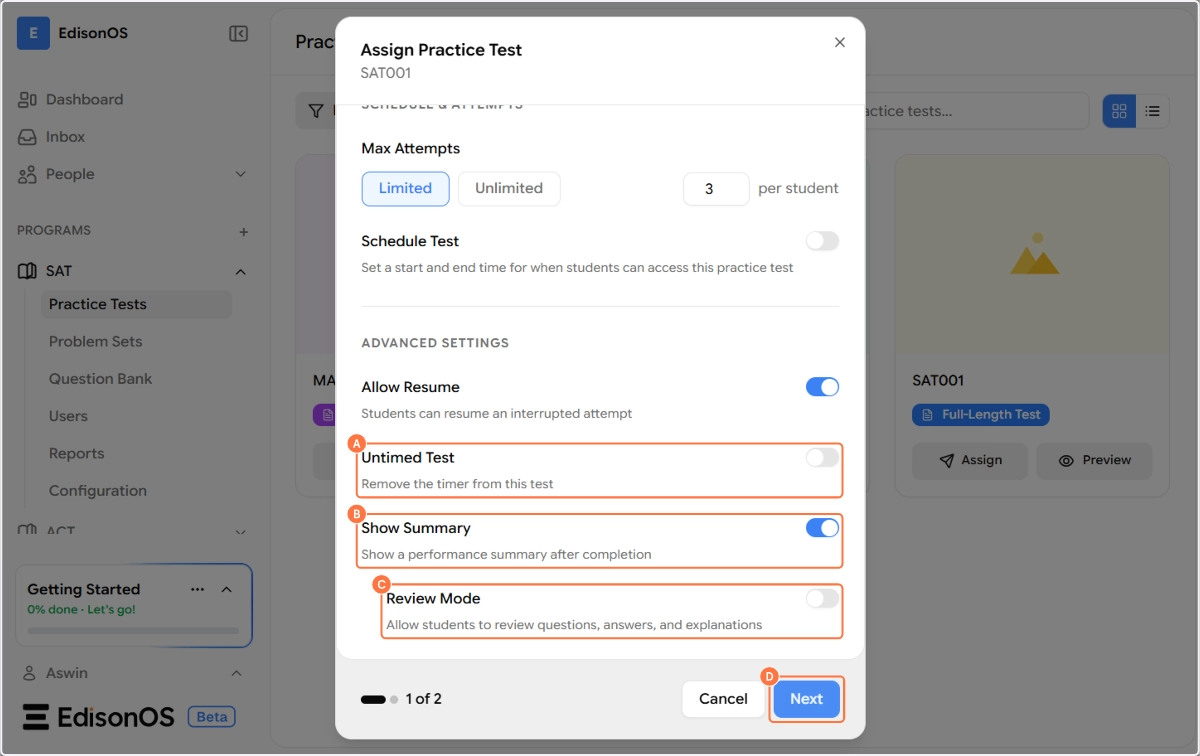Click the Inbox icon in sidebar
Screen dimensions: 1200x756
pyautogui.click(x=27, y=137)
